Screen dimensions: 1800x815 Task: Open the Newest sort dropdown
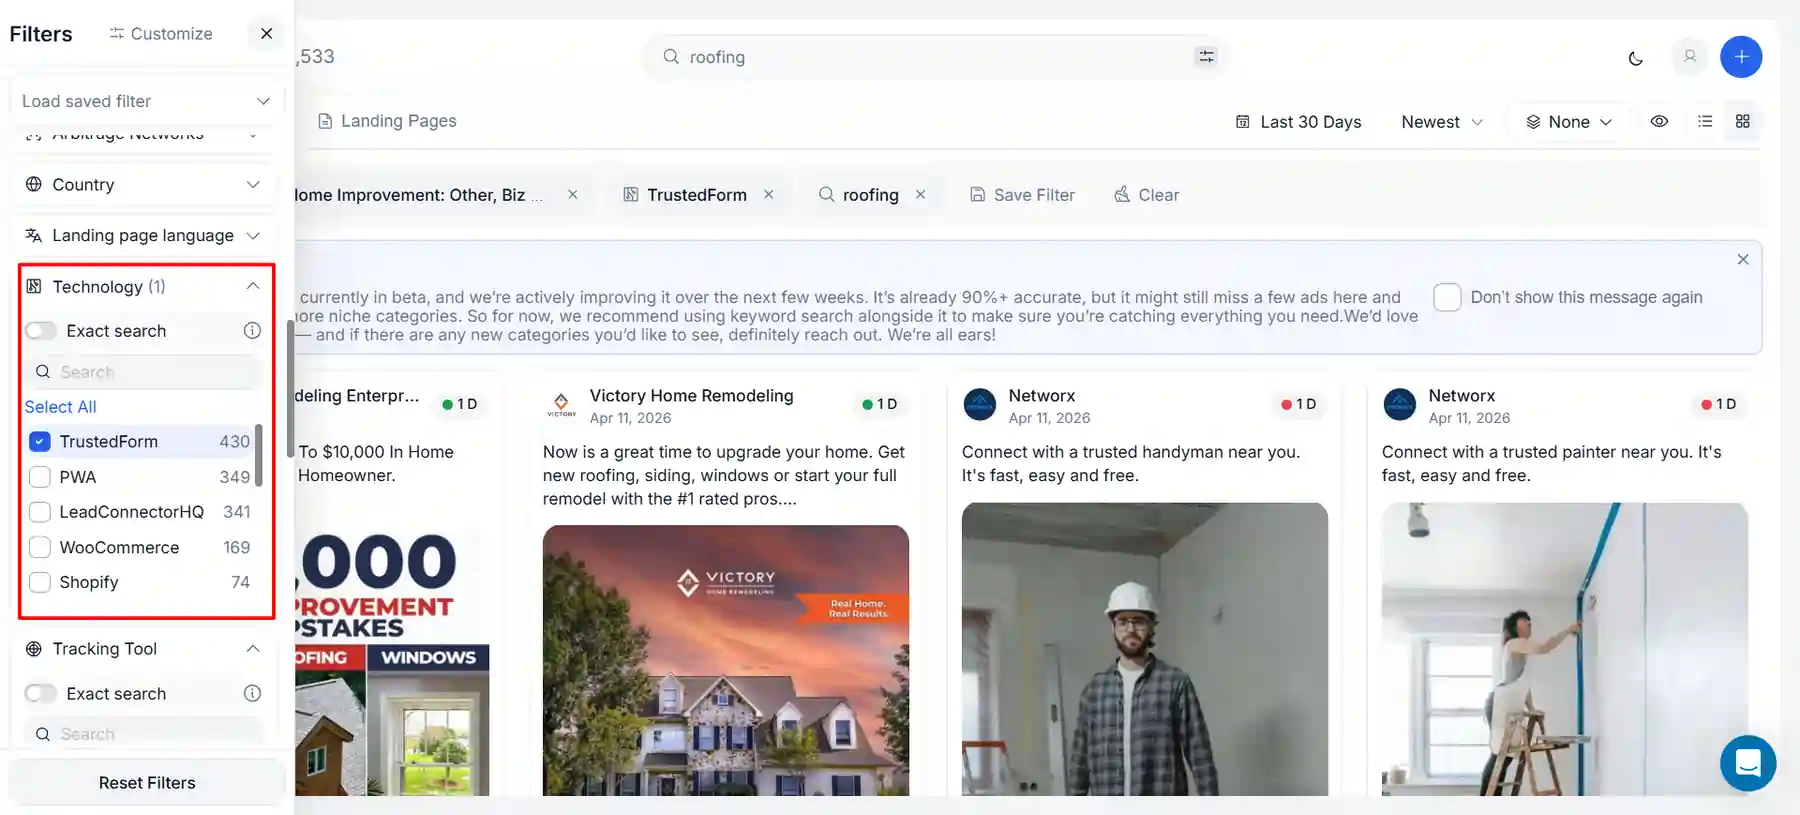(1441, 122)
